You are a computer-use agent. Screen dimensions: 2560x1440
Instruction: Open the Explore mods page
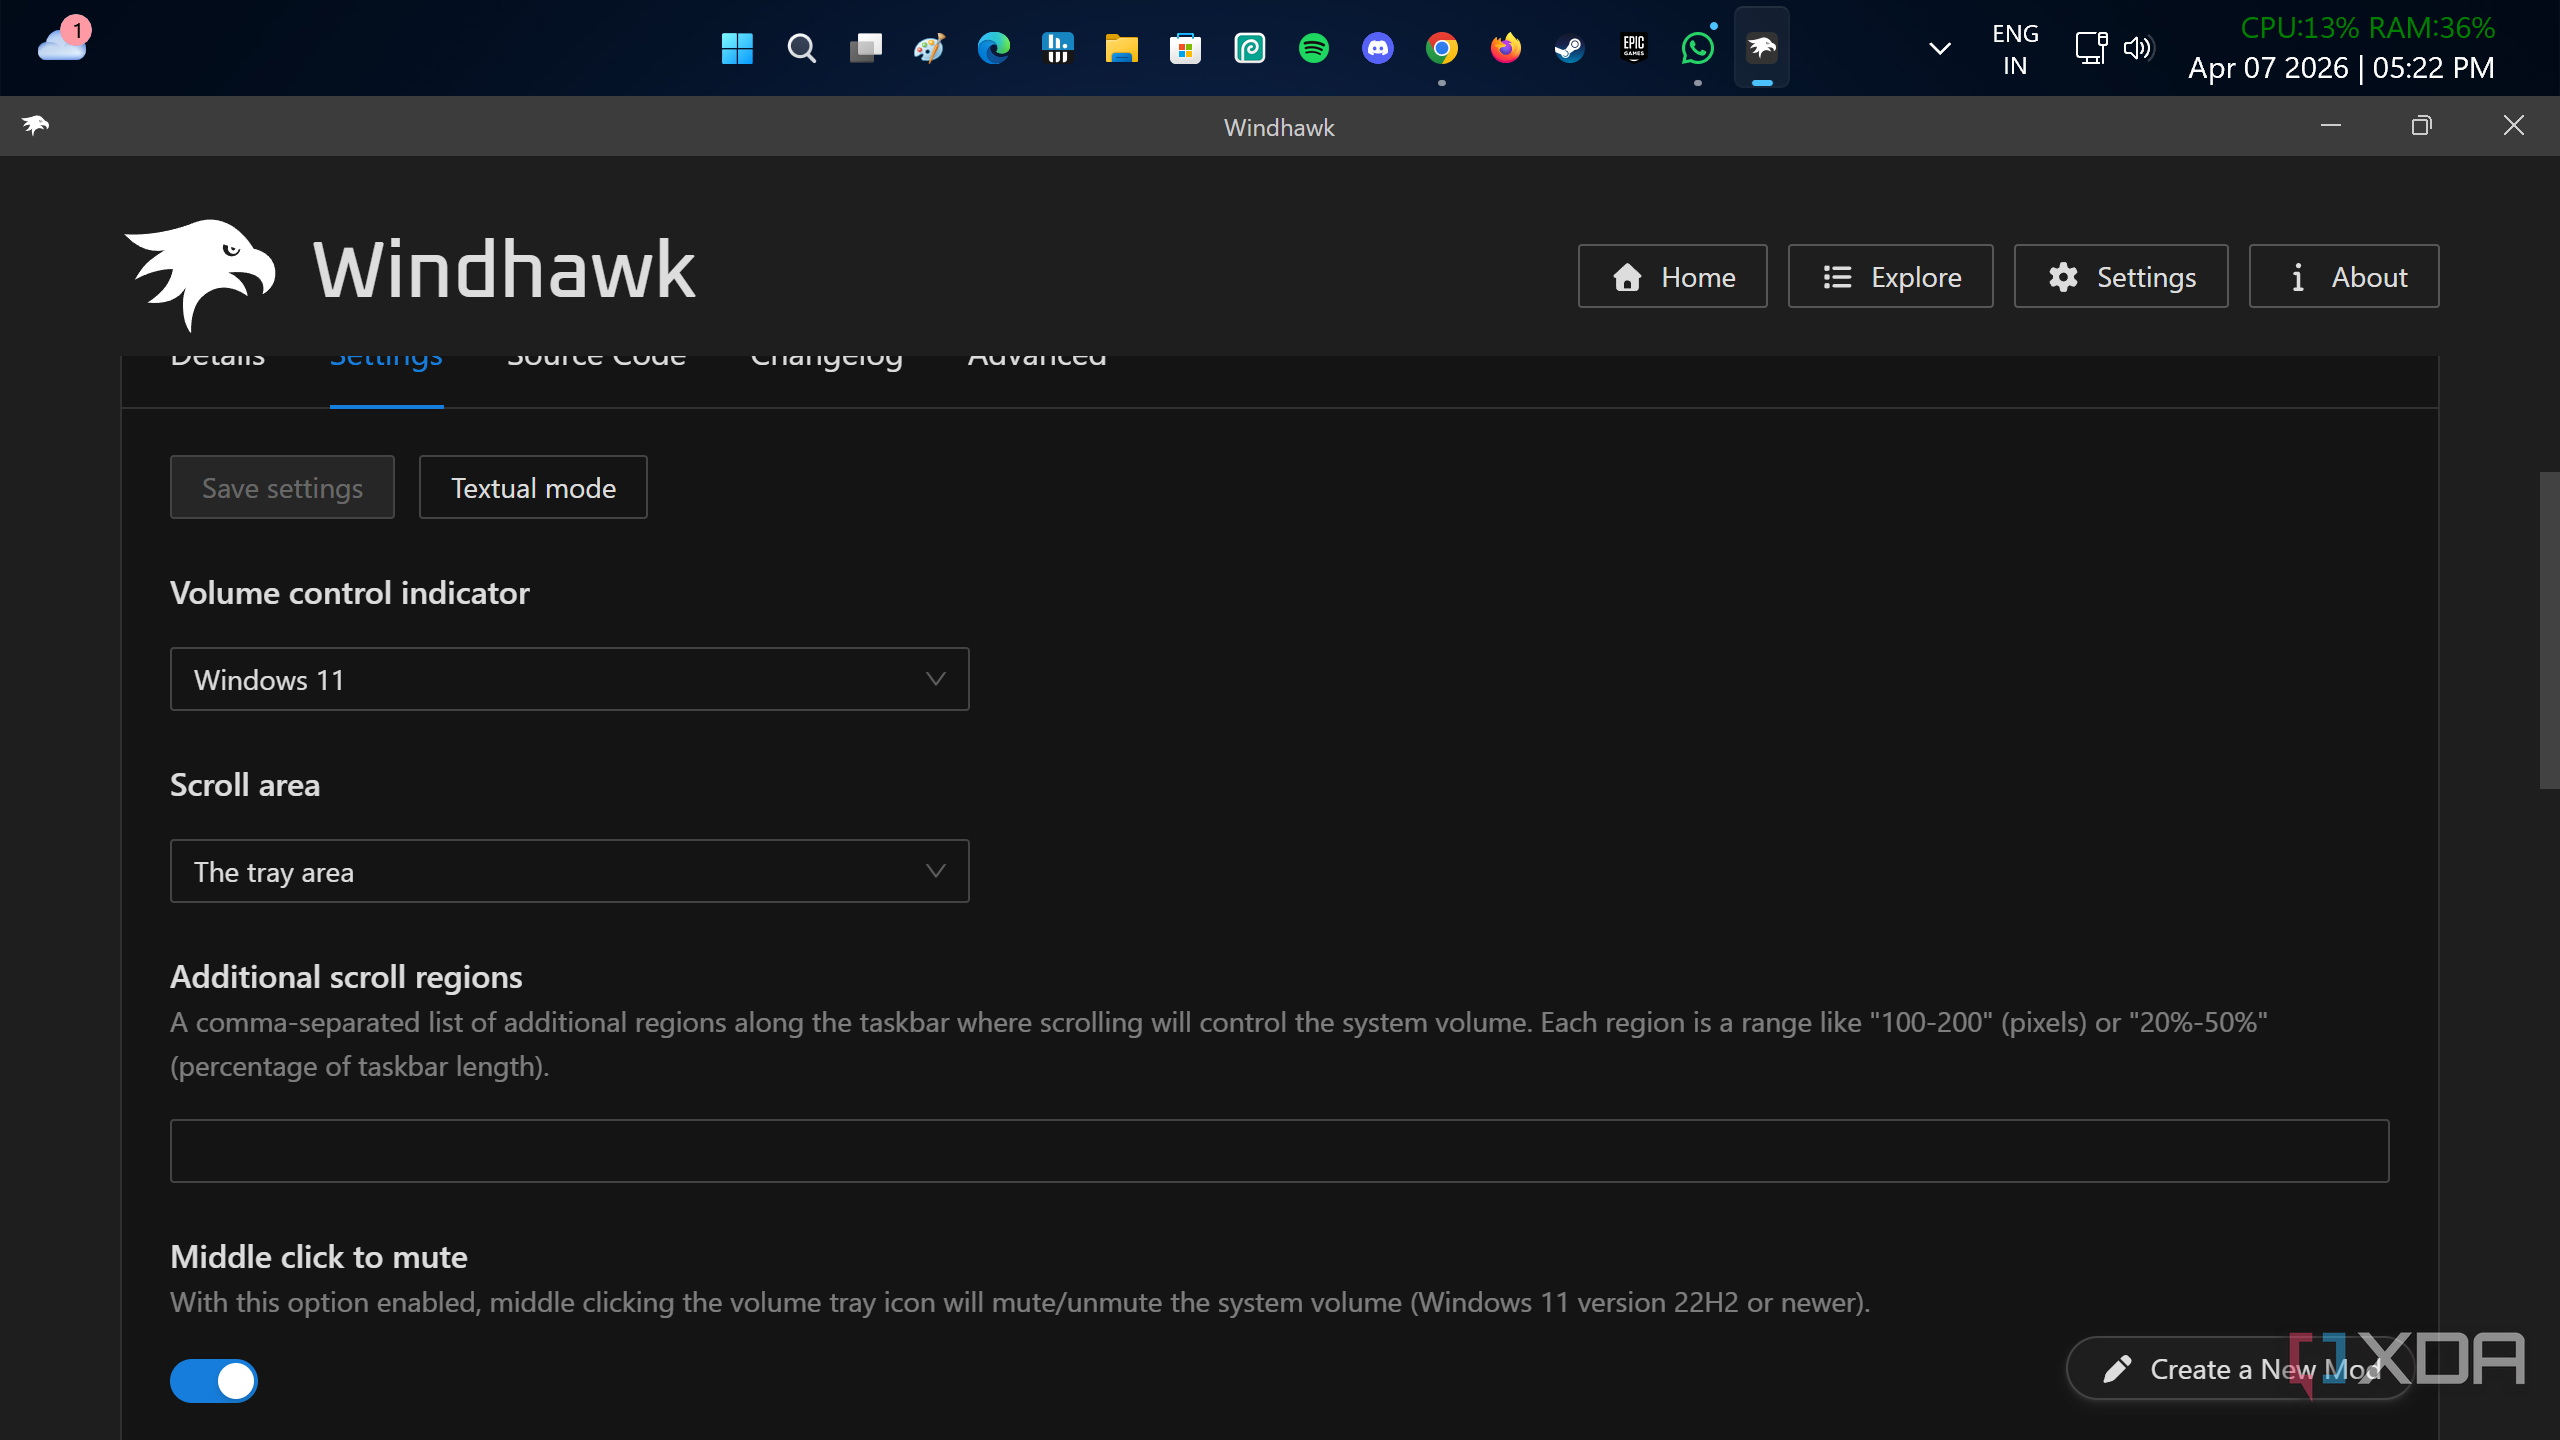coord(1890,276)
